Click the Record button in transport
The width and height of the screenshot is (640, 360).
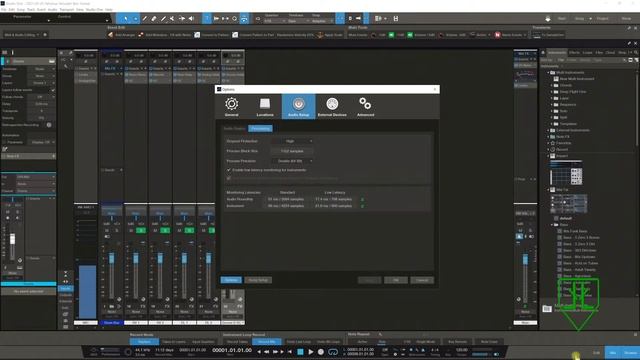[x=321, y=351]
